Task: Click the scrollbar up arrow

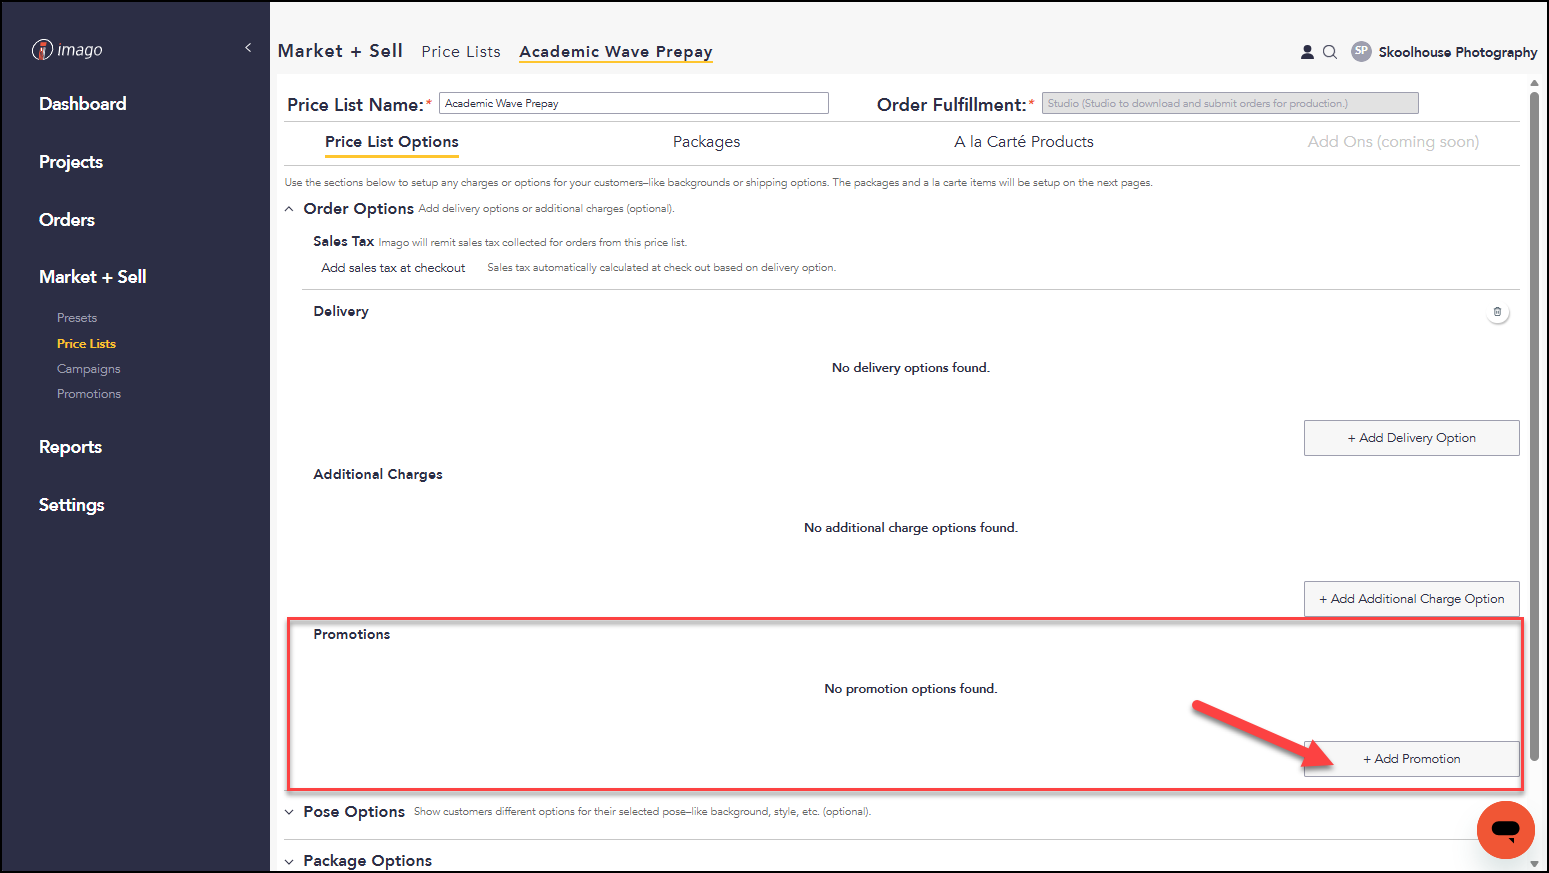Action: click(x=1534, y=84)
